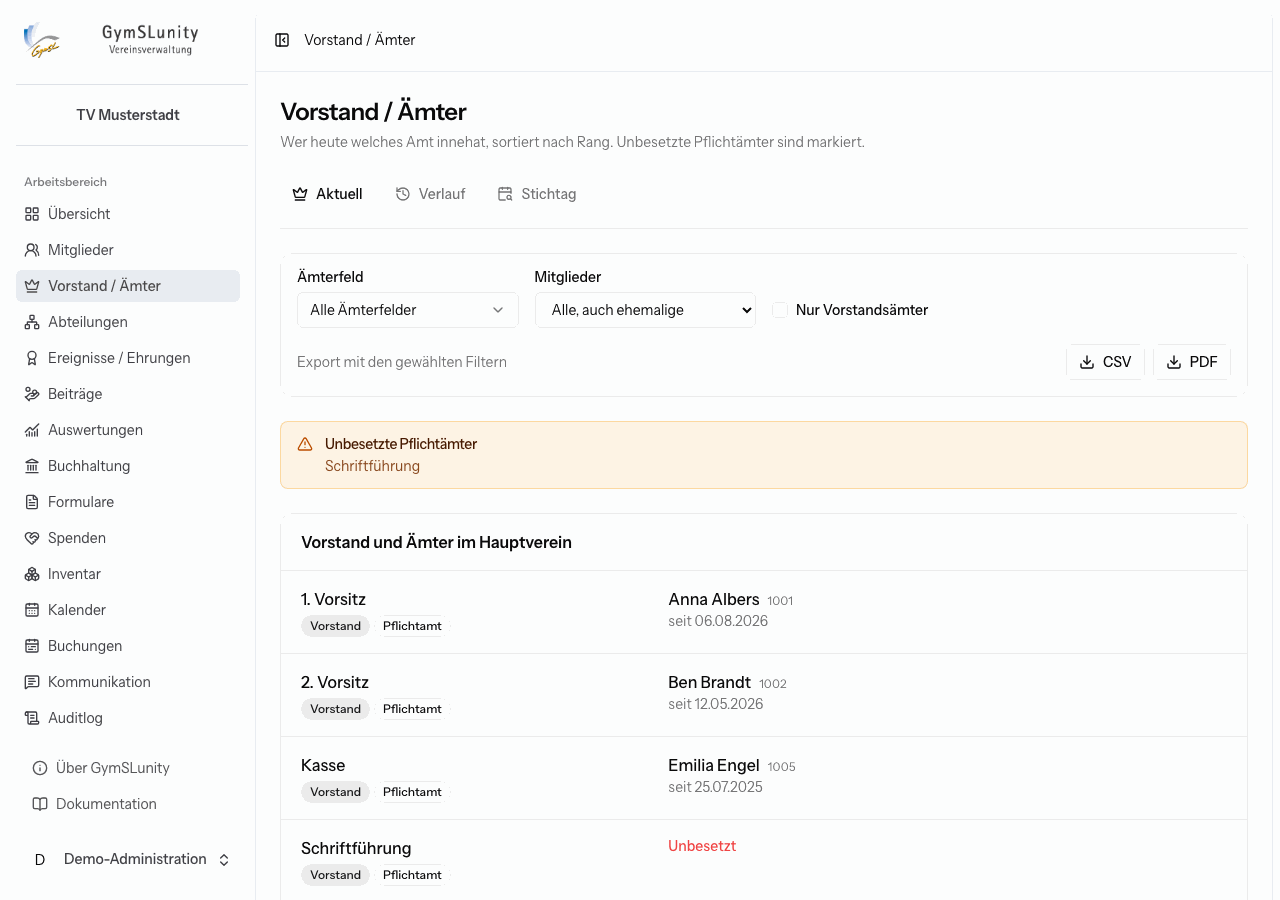
Task: Click the Ben Brandt member name
Action: point(709,683)
